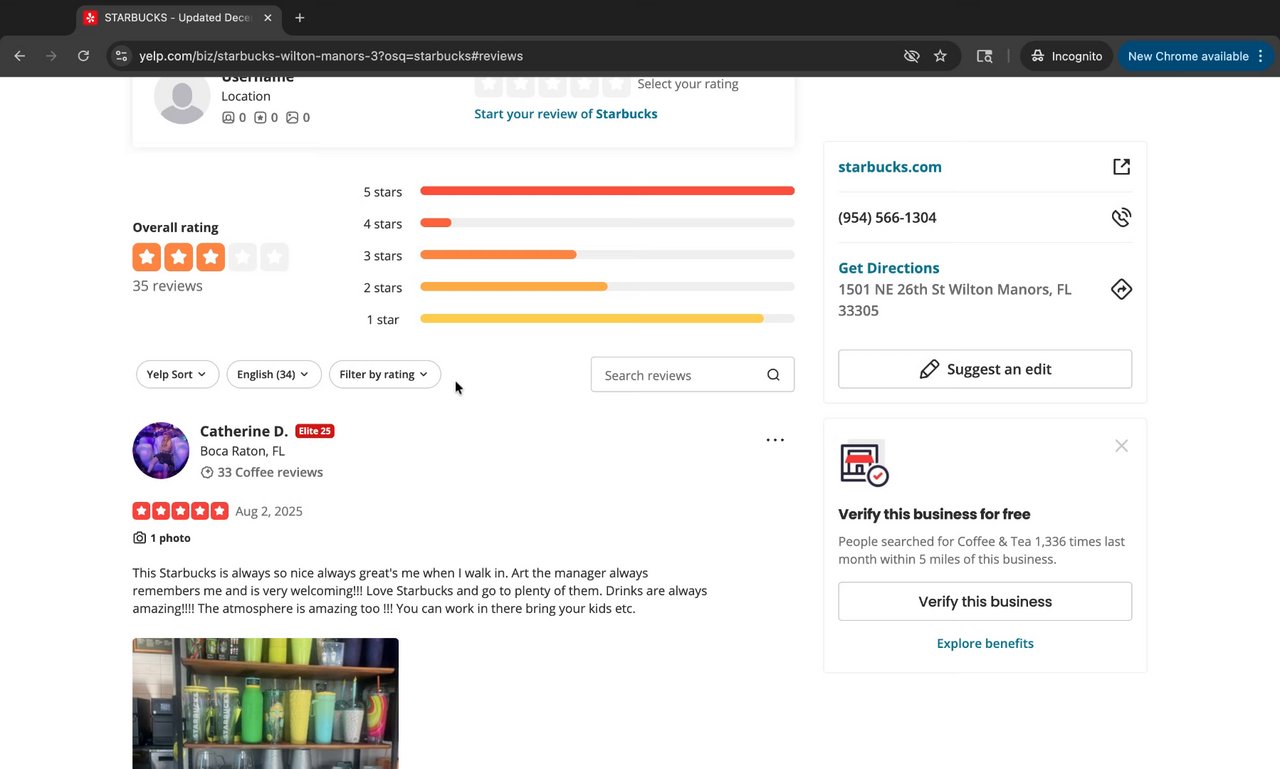Screen dimensions: 1280x769
Task: Click 1 photo label on review
Action: [x=162, y=538]
